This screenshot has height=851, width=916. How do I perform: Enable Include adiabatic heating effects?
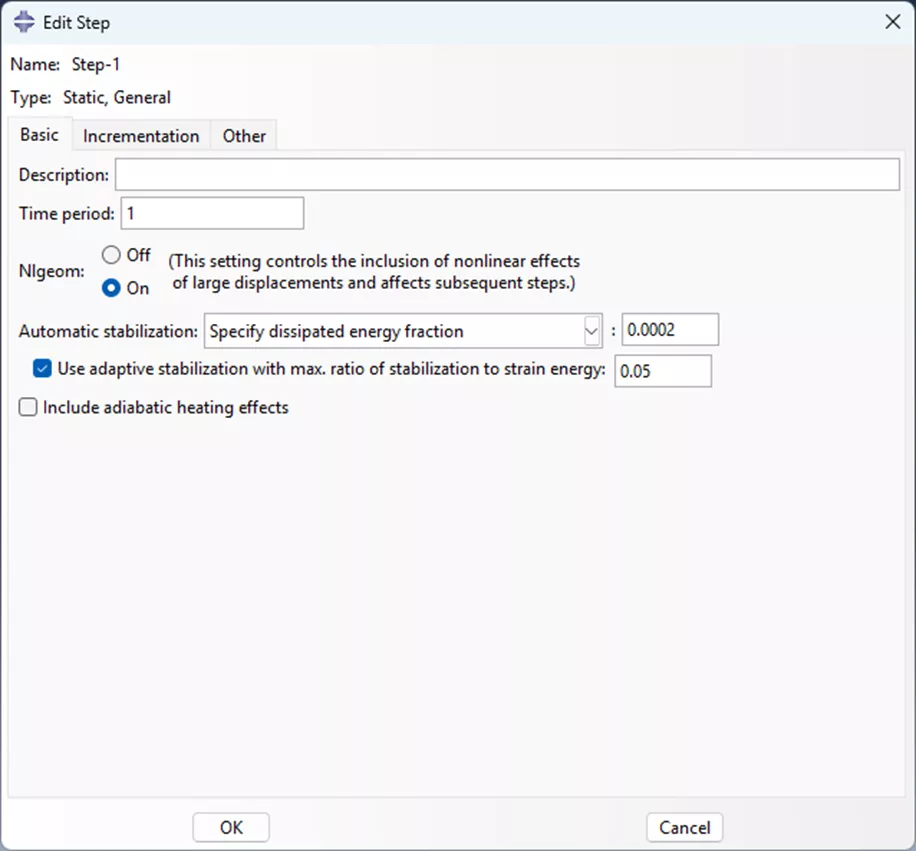(27, 407)
